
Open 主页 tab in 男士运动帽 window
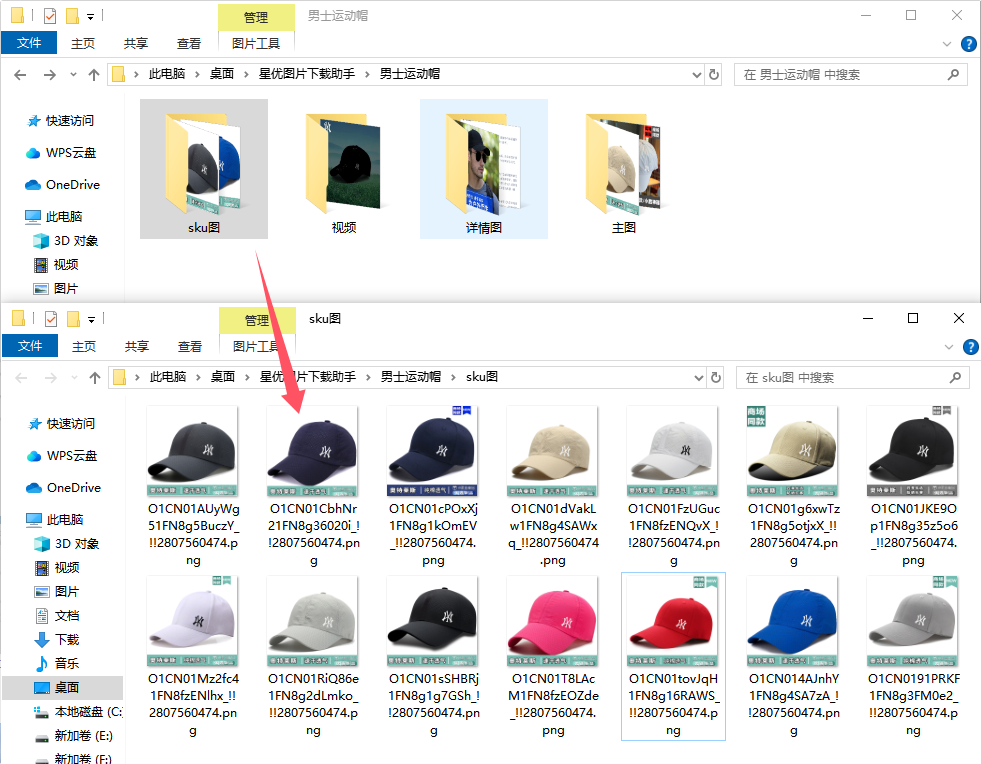point(83,43)
